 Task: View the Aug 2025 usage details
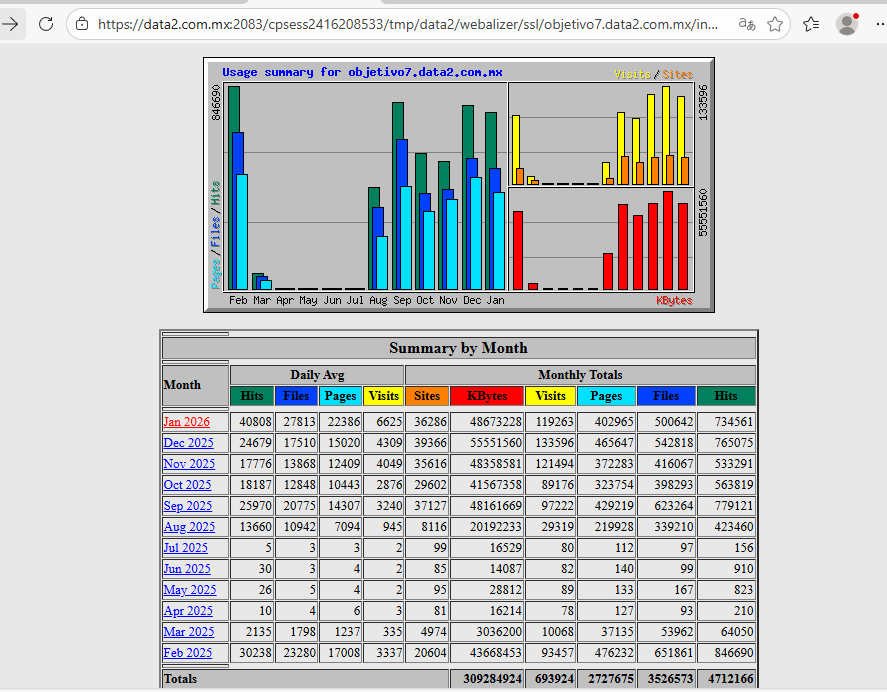point(189,527)
